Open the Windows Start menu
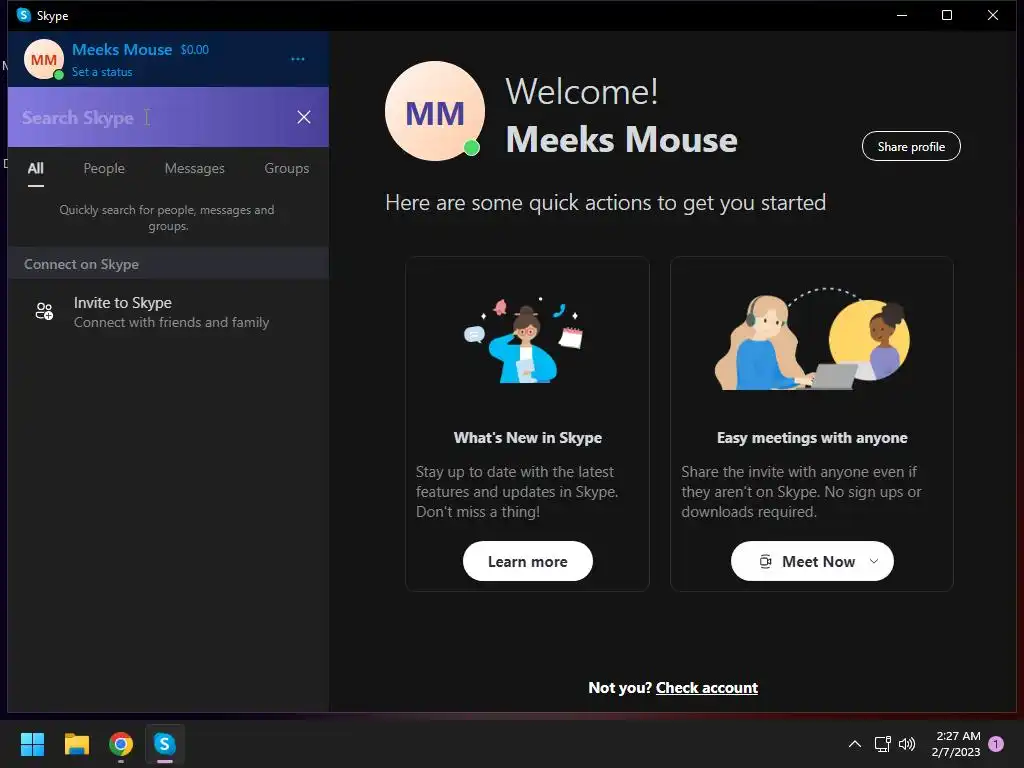This screenshot has height=768, width=1024. pos(32,744)
